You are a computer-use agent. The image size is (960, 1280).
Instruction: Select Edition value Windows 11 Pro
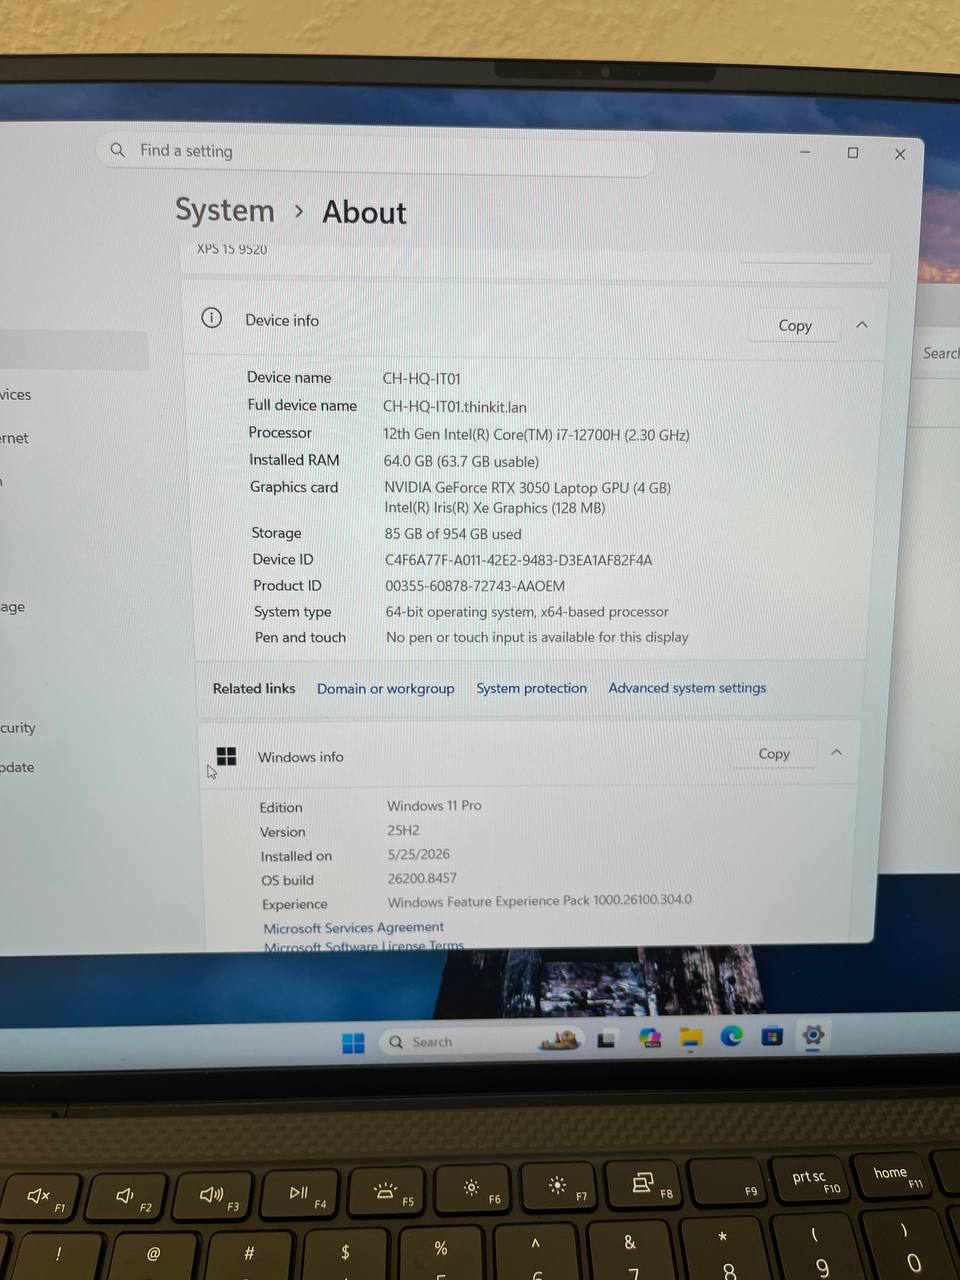[x=435, y=805]
